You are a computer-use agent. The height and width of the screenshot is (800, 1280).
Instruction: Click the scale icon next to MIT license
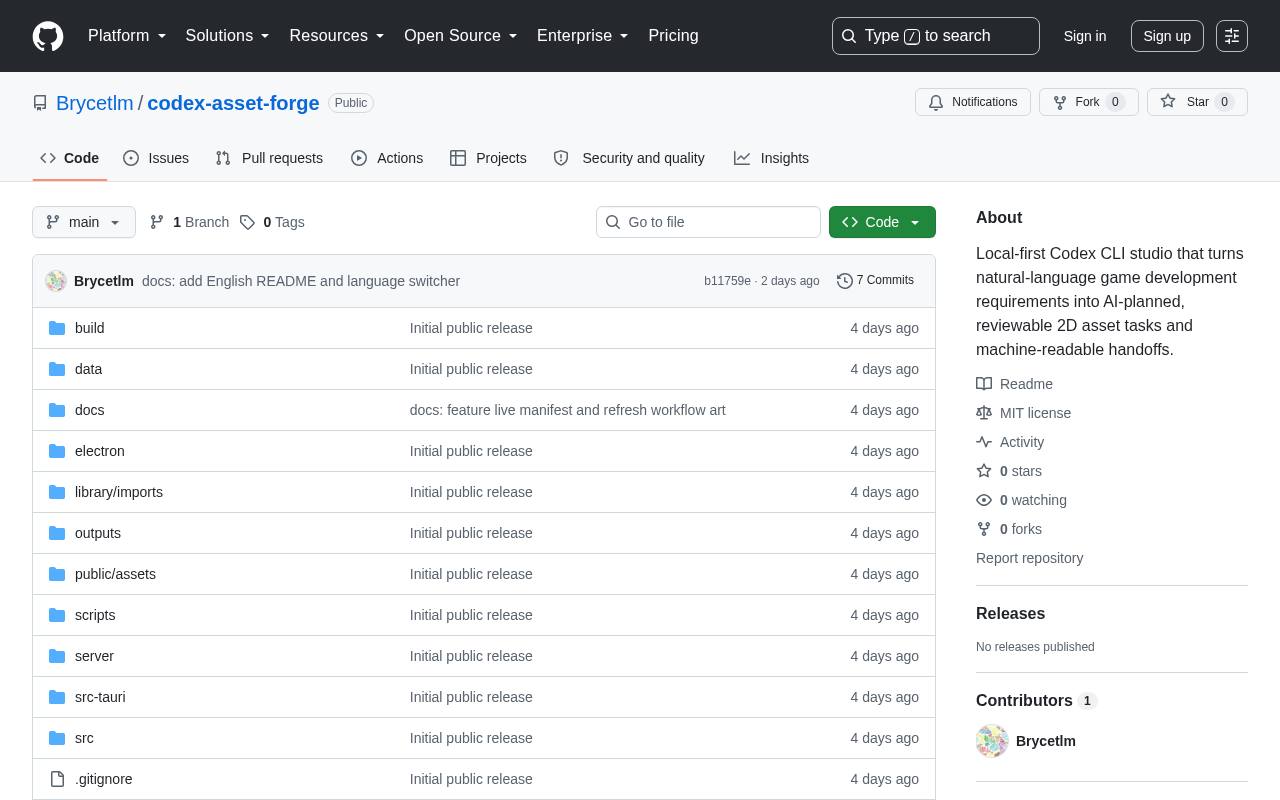(984, 413)
